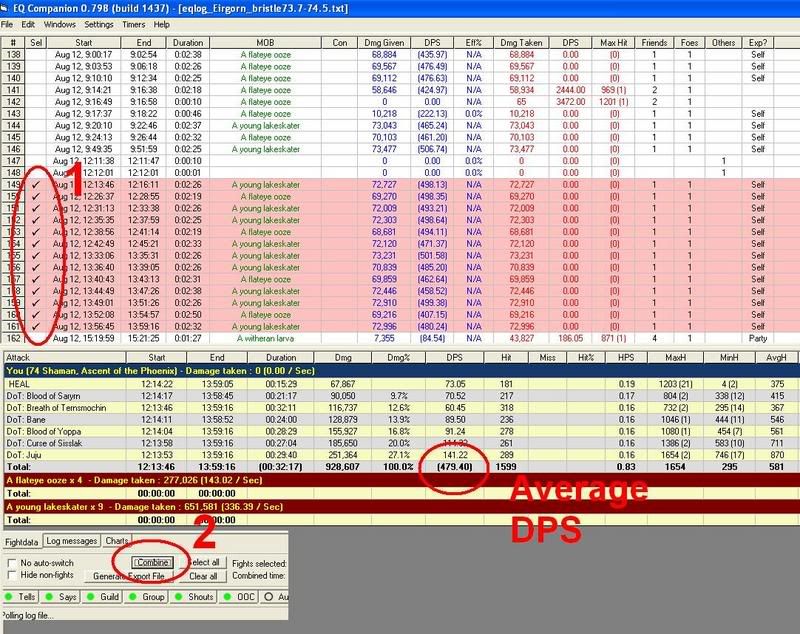Toggle the Tells channel filter
Screen dimensions: 800x634
click(20, 597)
